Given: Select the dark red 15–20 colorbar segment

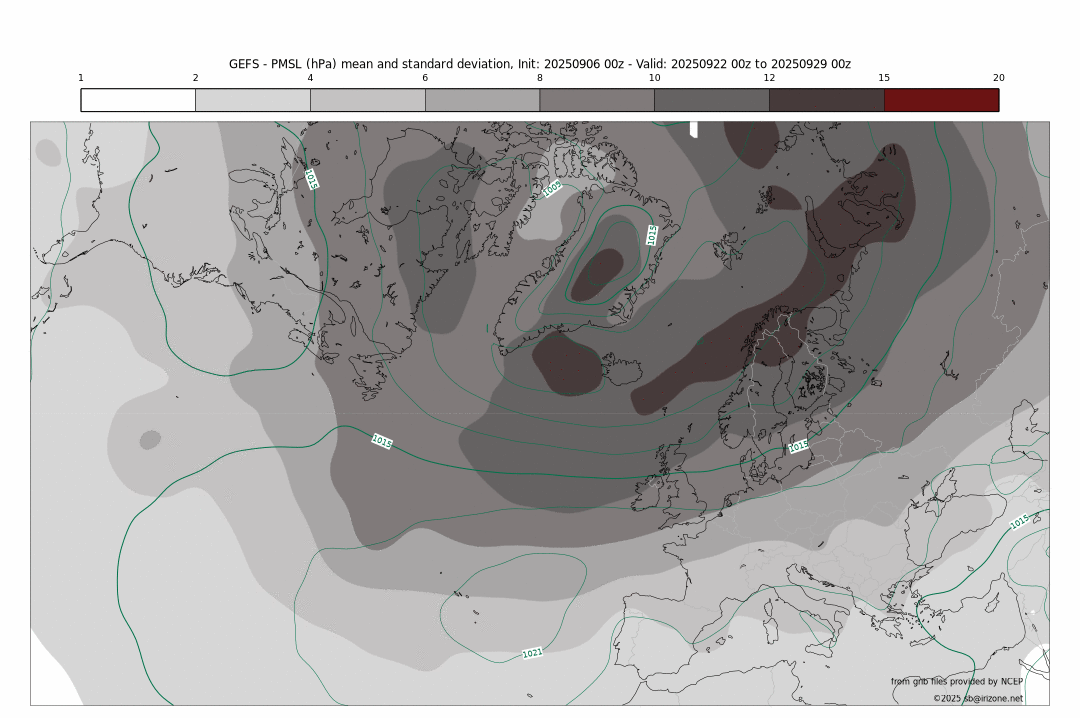Looking at the screenshot, I should [941, 100].
